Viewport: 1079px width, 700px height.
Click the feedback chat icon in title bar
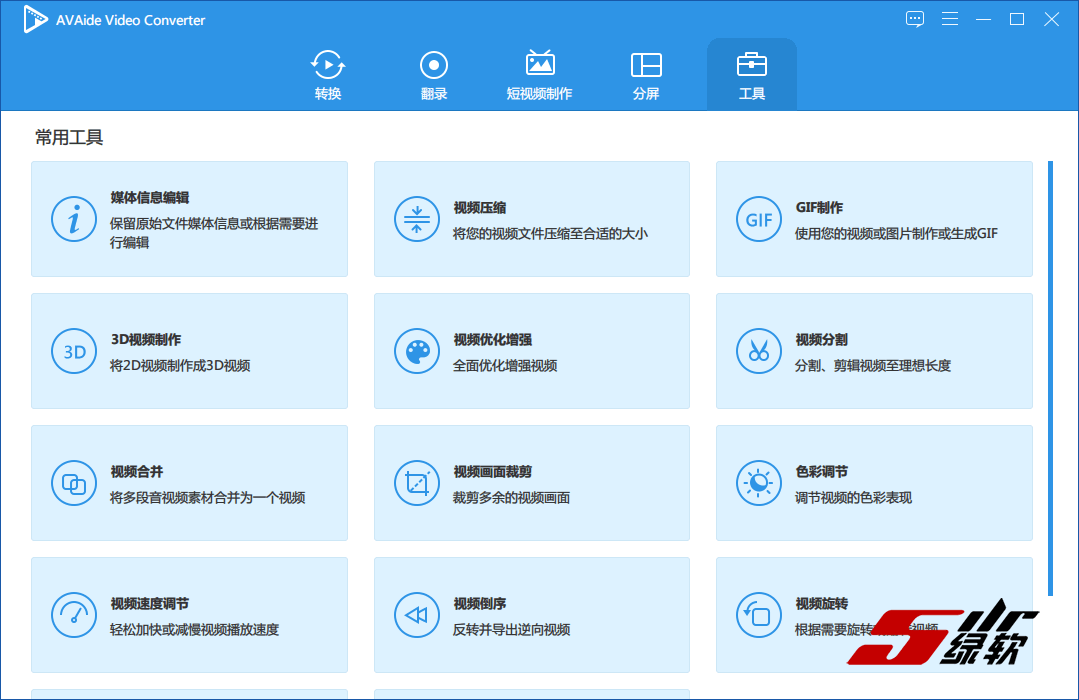tap(915, 19)
